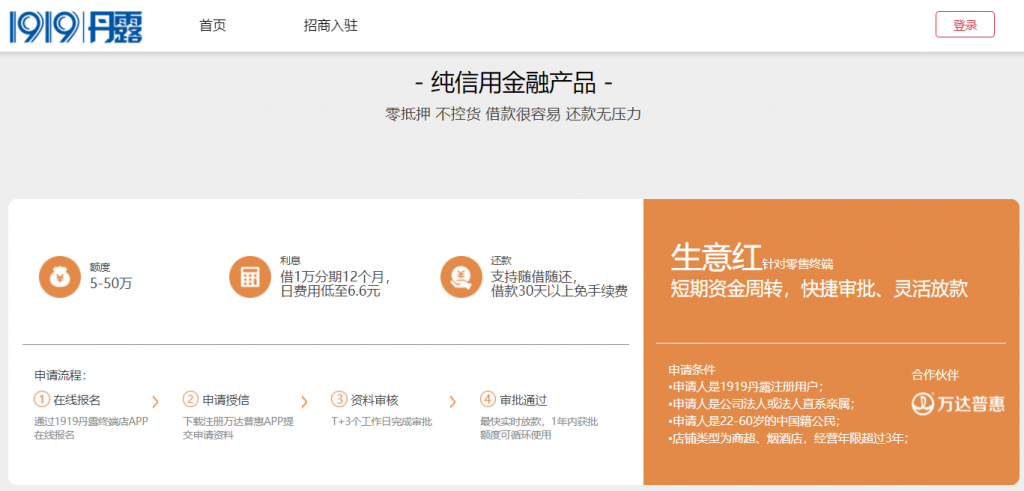Click the 申请人是22-60岁的中国籍公民 line
1024x491 pixels.
pyautogui.click(x=754, y=420)
